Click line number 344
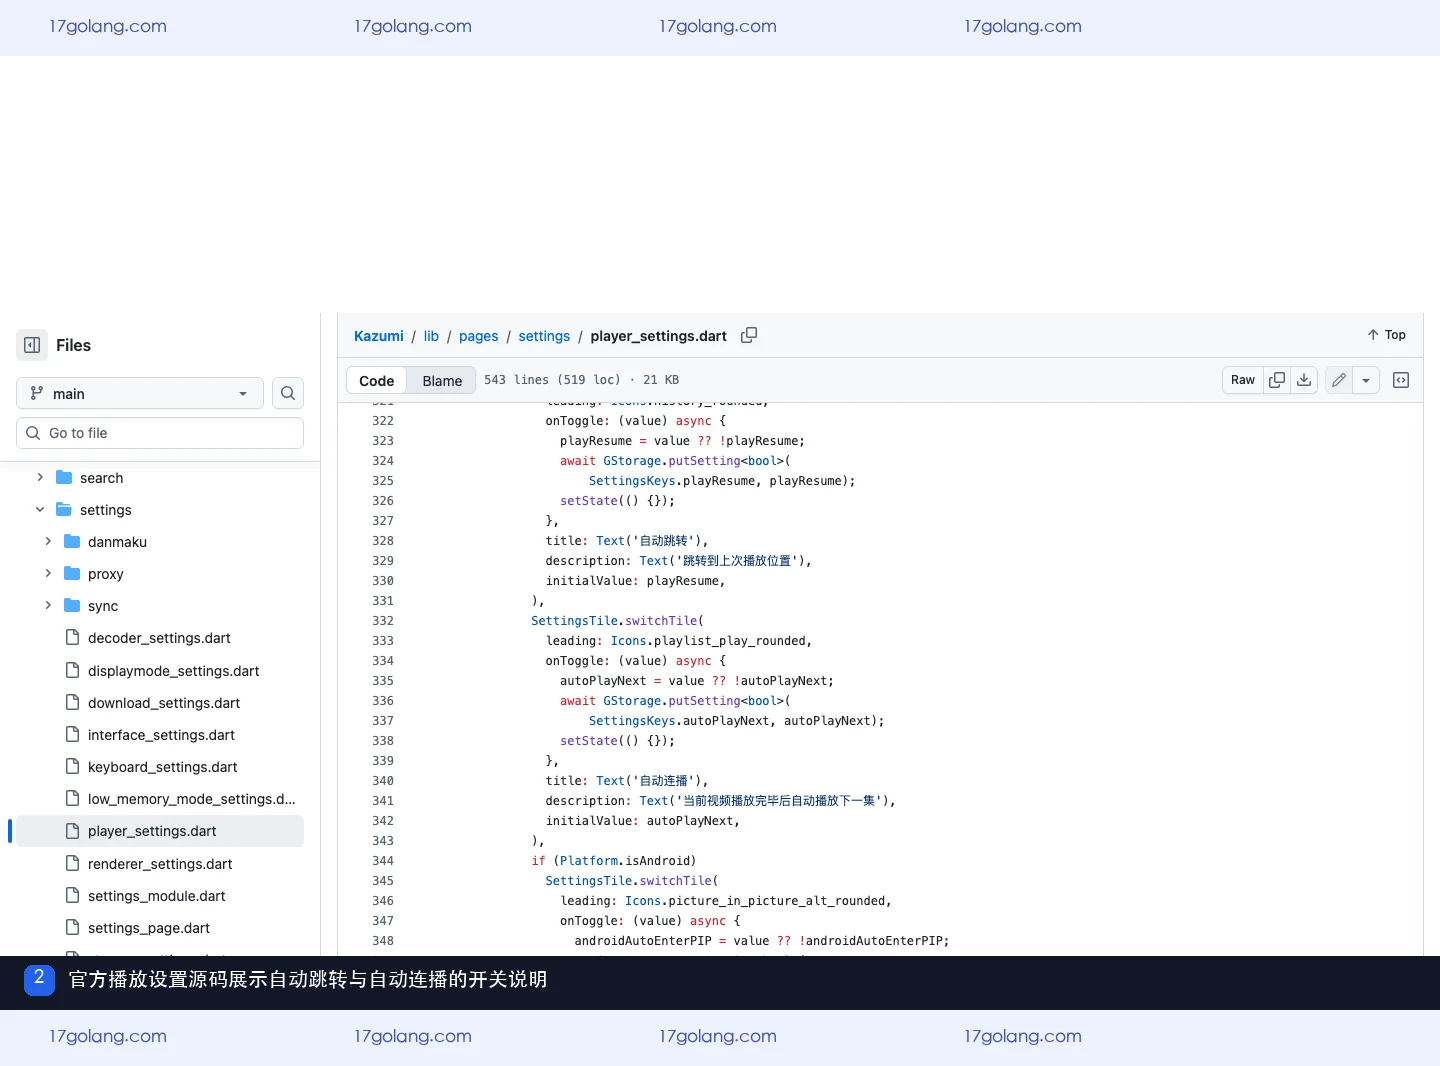1440x1066 pixels. pyautogui.click(x=383, y=861)
